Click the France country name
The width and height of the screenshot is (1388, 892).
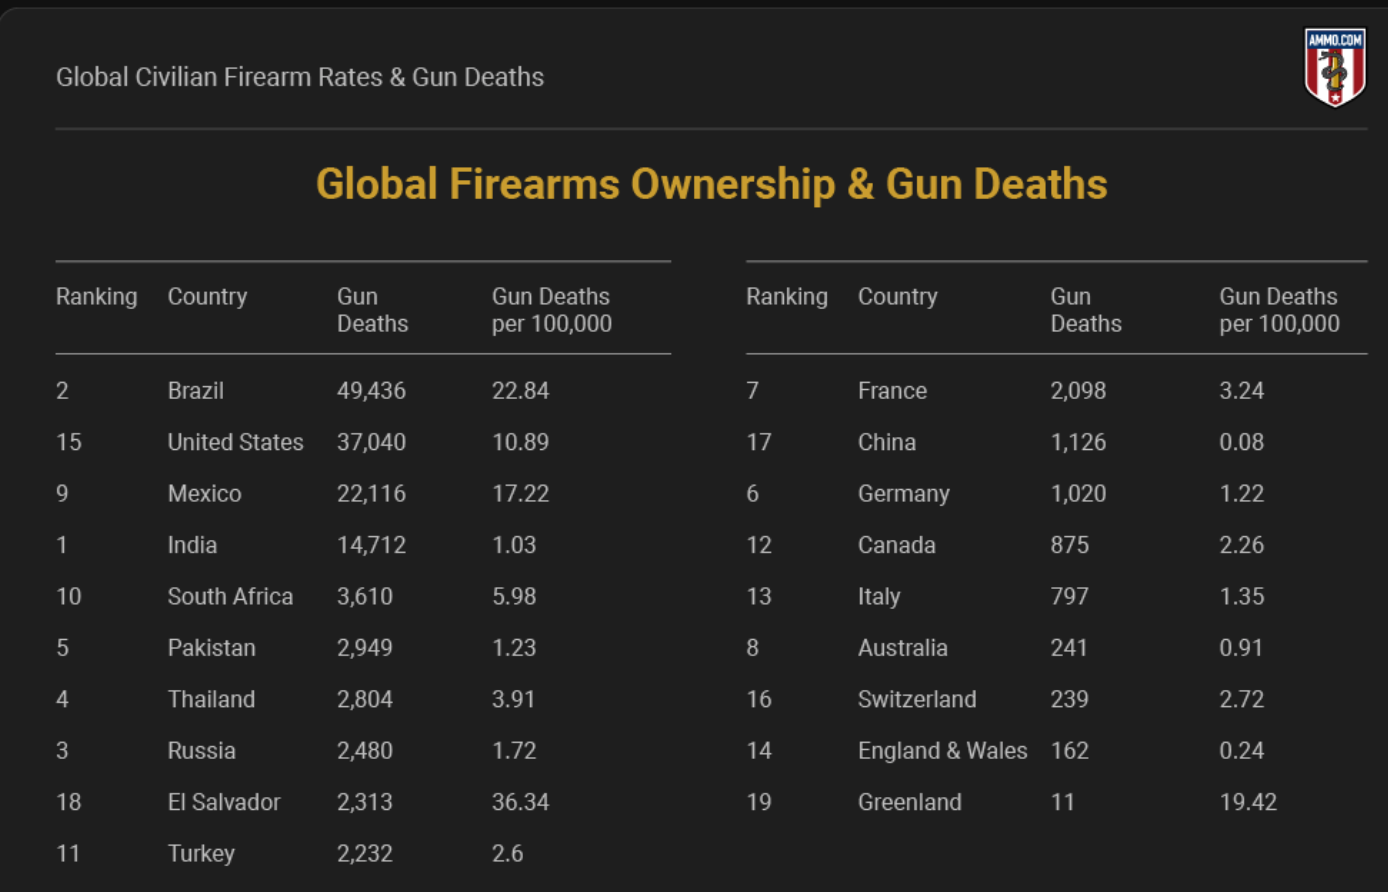point(892,391)
